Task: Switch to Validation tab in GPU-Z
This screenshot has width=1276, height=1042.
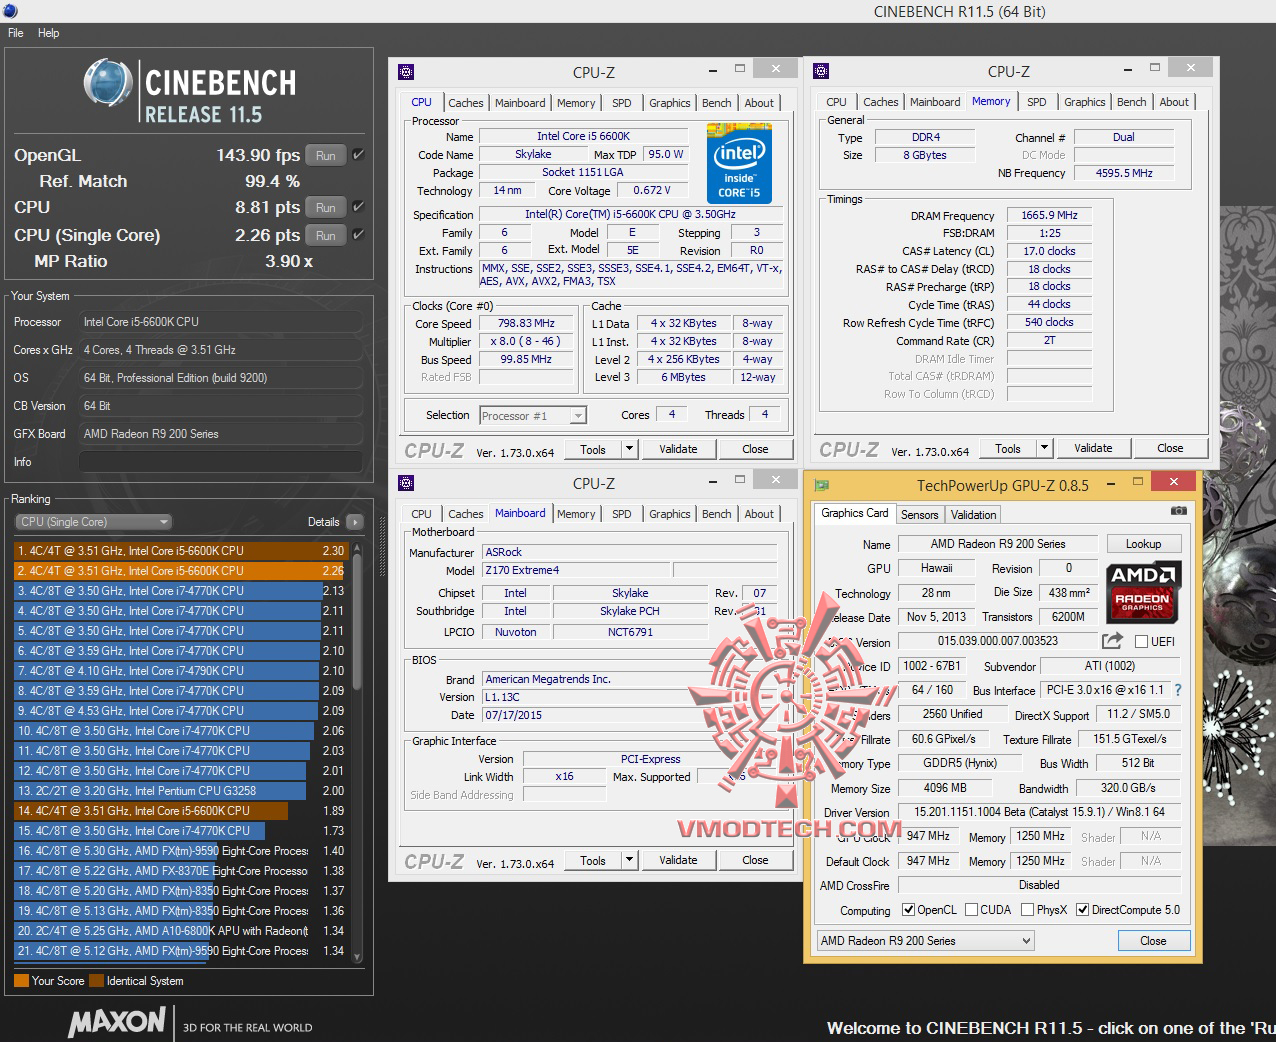Action: (x=974, y=515)
